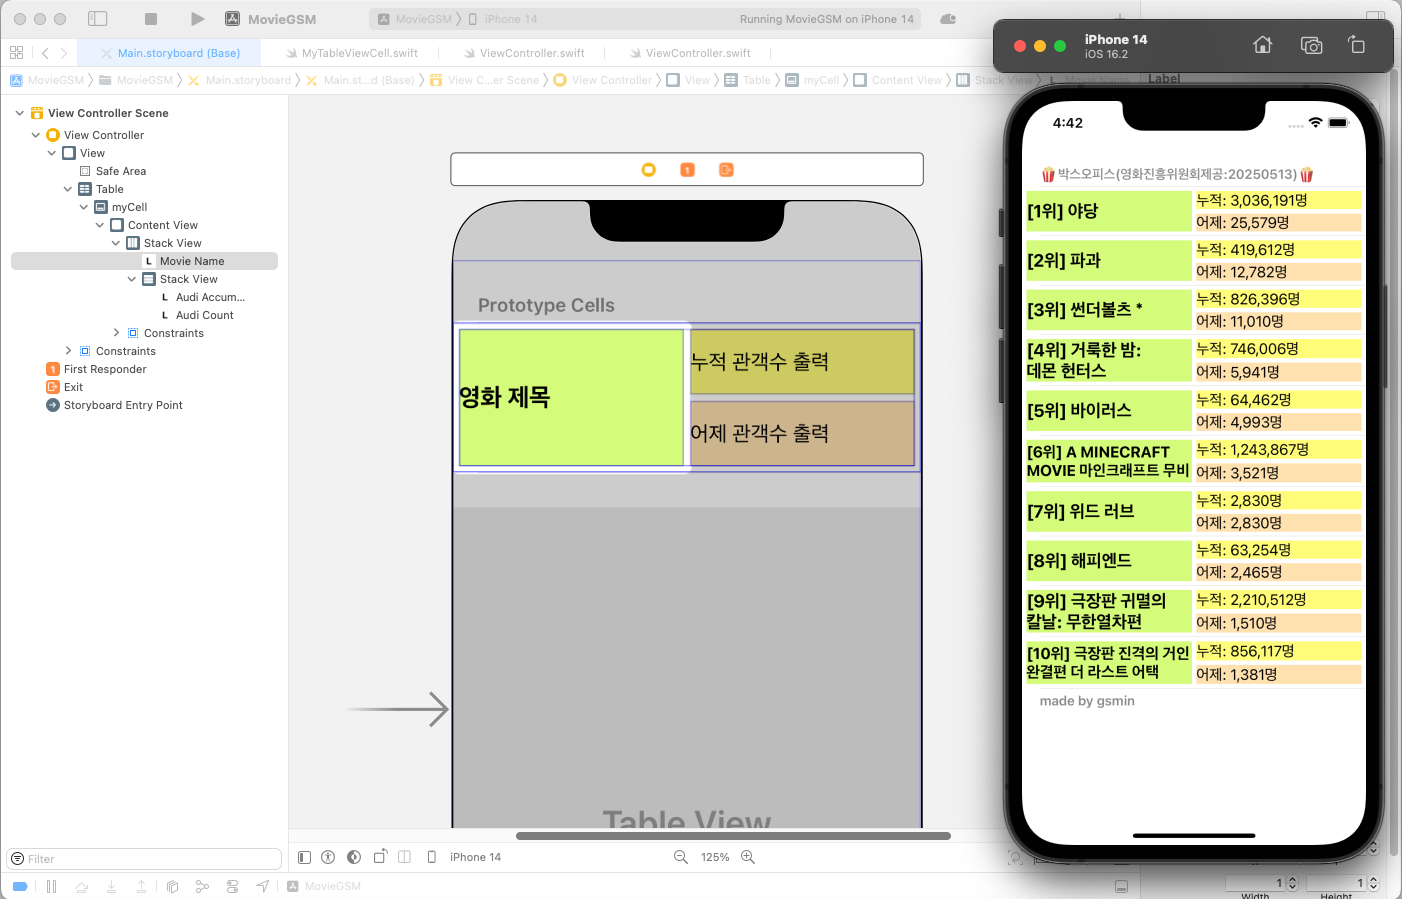
Task: Toggle the navigator sidebar in Xcode
Action: pos(98,19)
